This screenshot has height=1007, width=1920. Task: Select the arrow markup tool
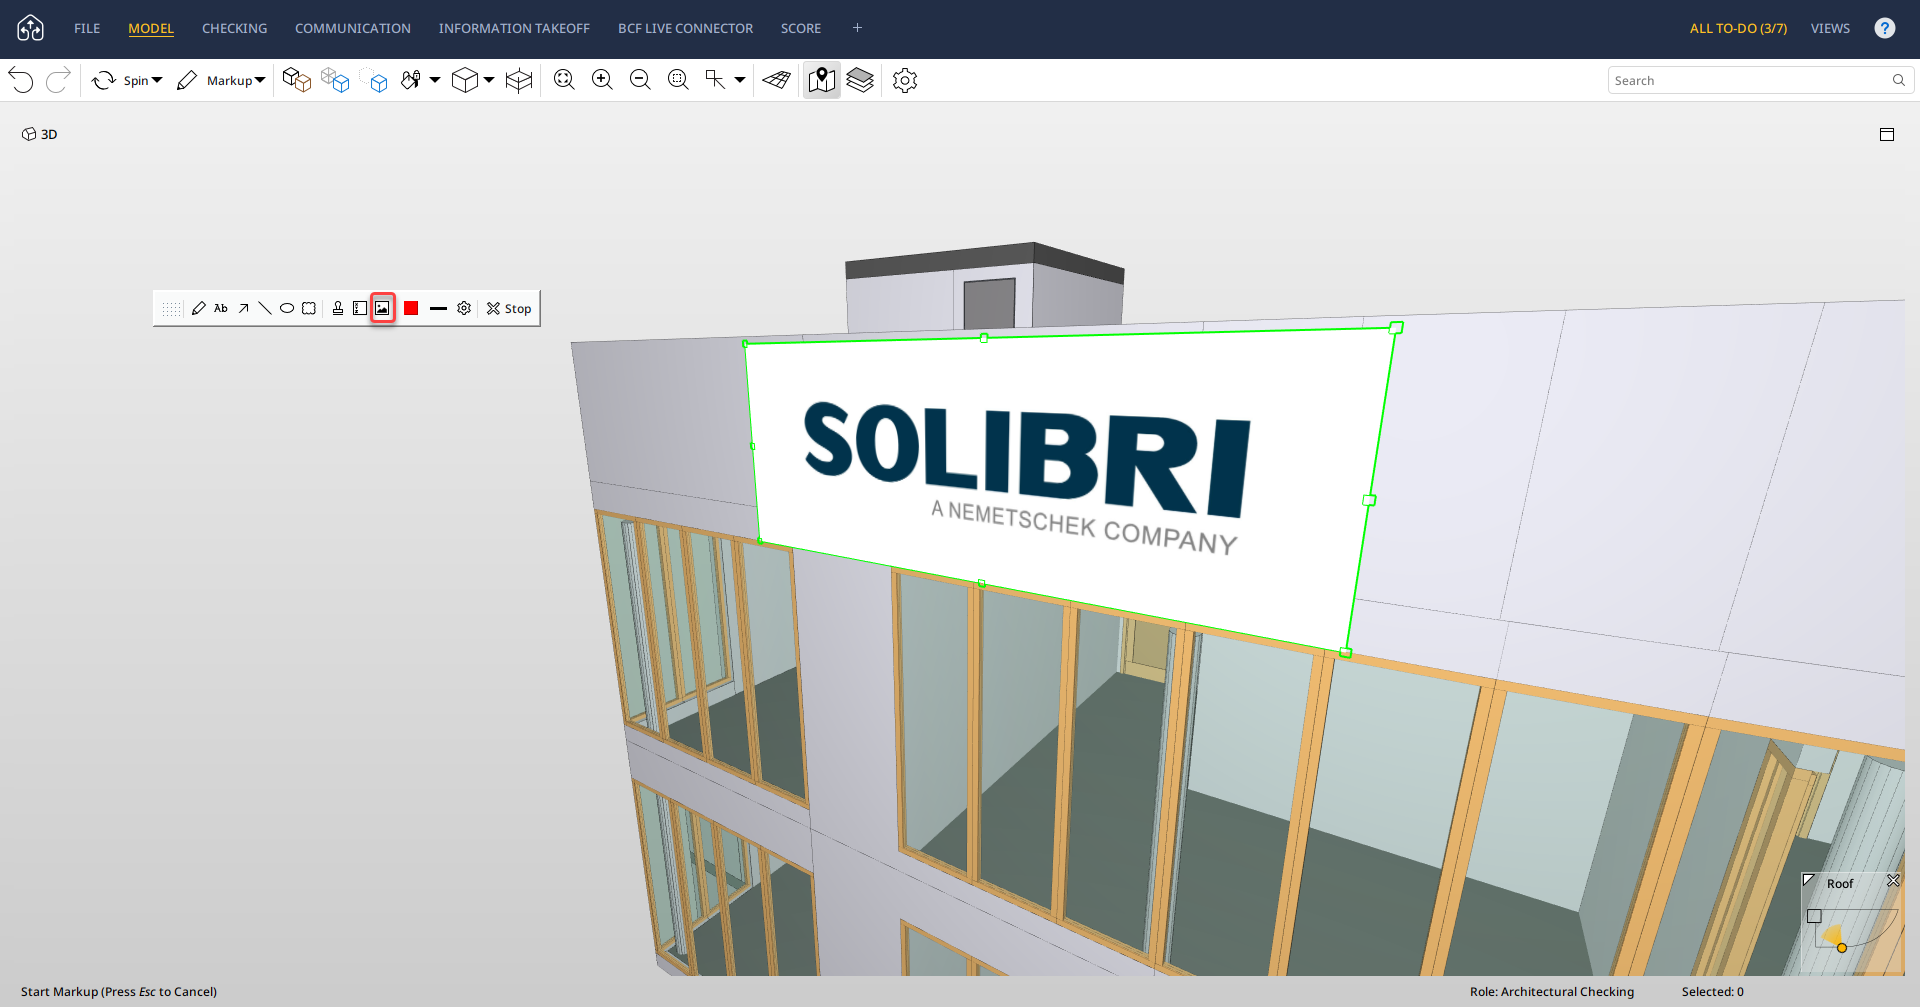click(x=243, y=308)
